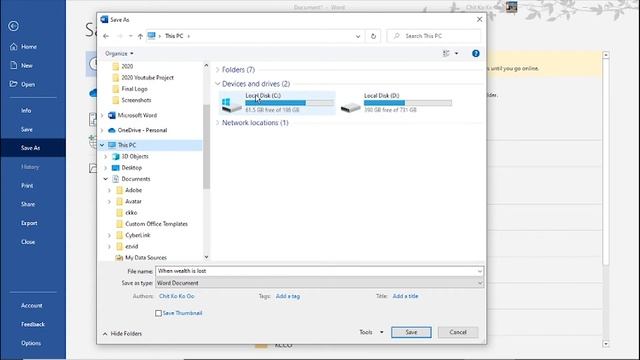This screenshot has width=640, height=360.
Task: Open the Tools dropdown
Action: pos(371,332)
